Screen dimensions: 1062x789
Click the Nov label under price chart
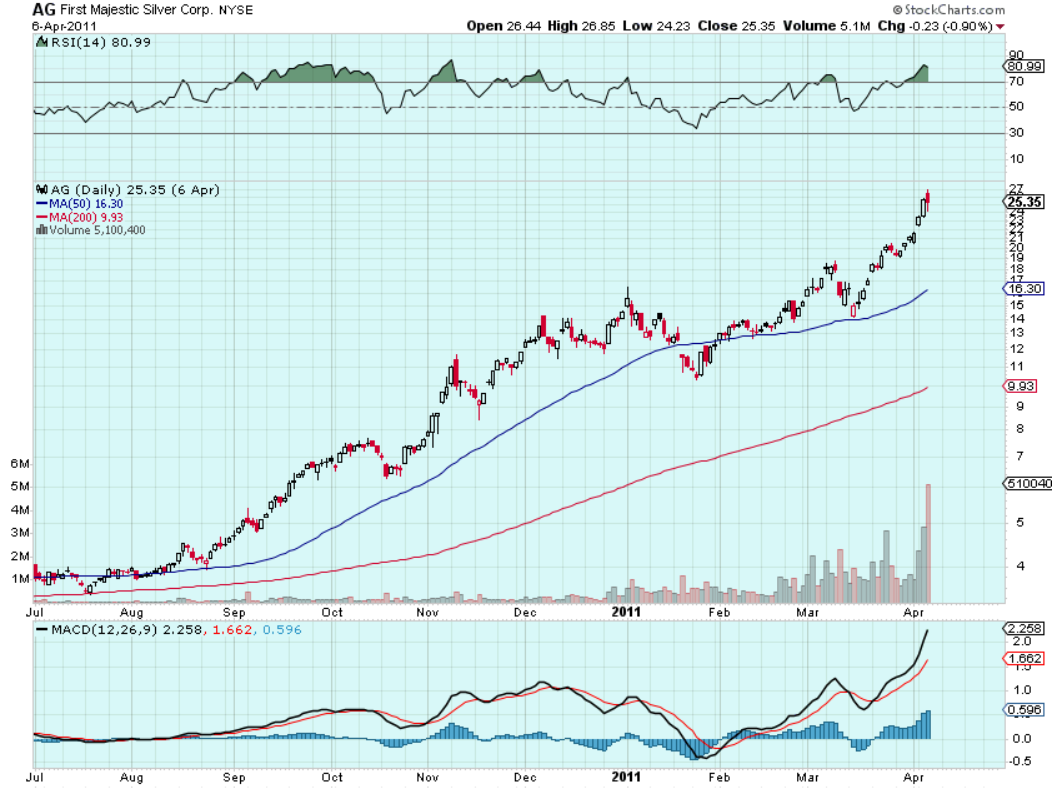[427, 613]
